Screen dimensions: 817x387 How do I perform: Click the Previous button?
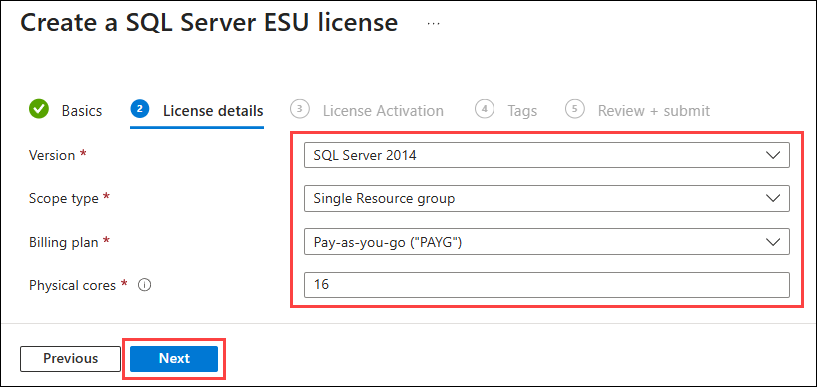[70, 358]
